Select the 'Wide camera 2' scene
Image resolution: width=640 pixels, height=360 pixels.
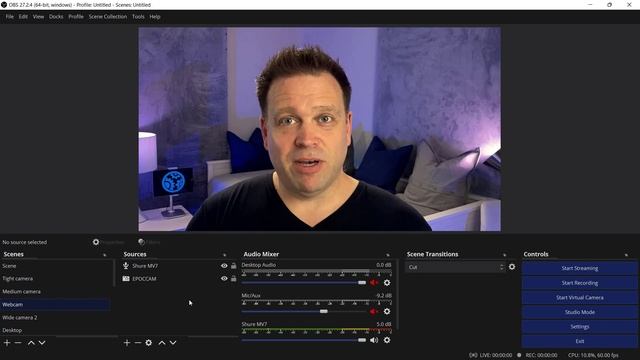pyautogui.click(x=55, y=318)
